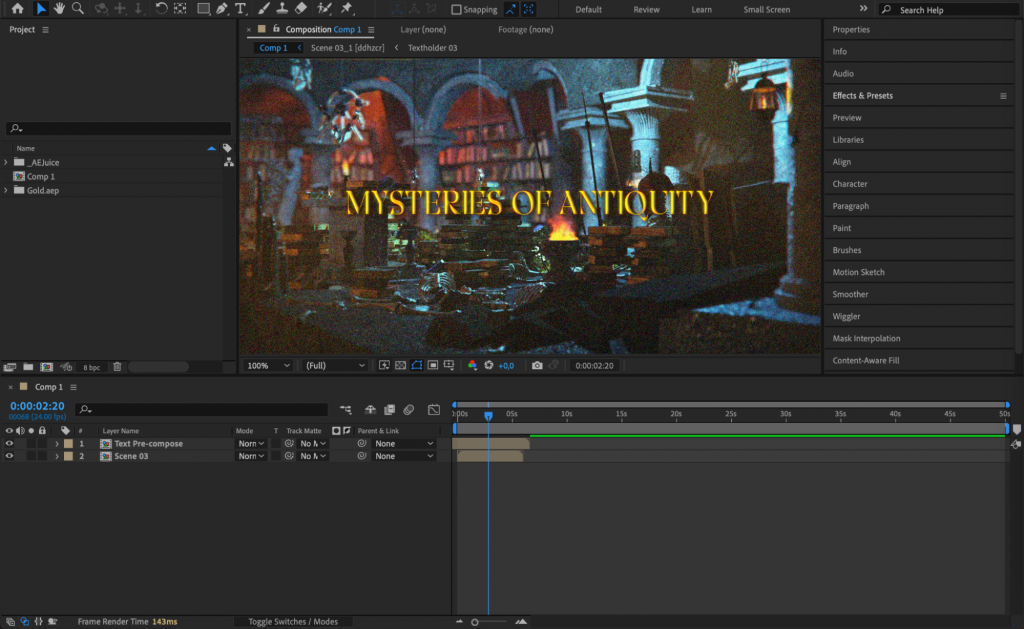The image size is (1024, 629).
Task: Click Toggle Switches / Modes
Action: pos(293,621)
